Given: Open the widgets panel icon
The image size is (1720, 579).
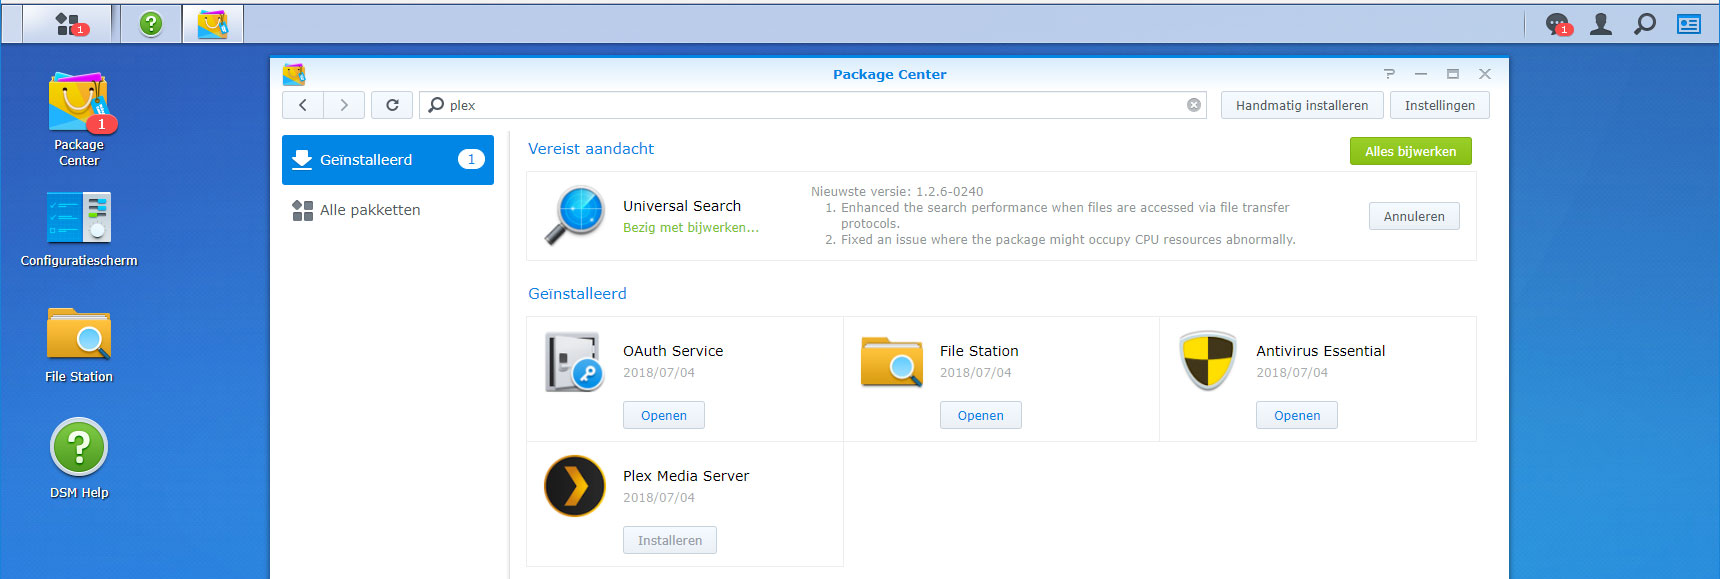Looking at the screenshot, I should 1689,24.
